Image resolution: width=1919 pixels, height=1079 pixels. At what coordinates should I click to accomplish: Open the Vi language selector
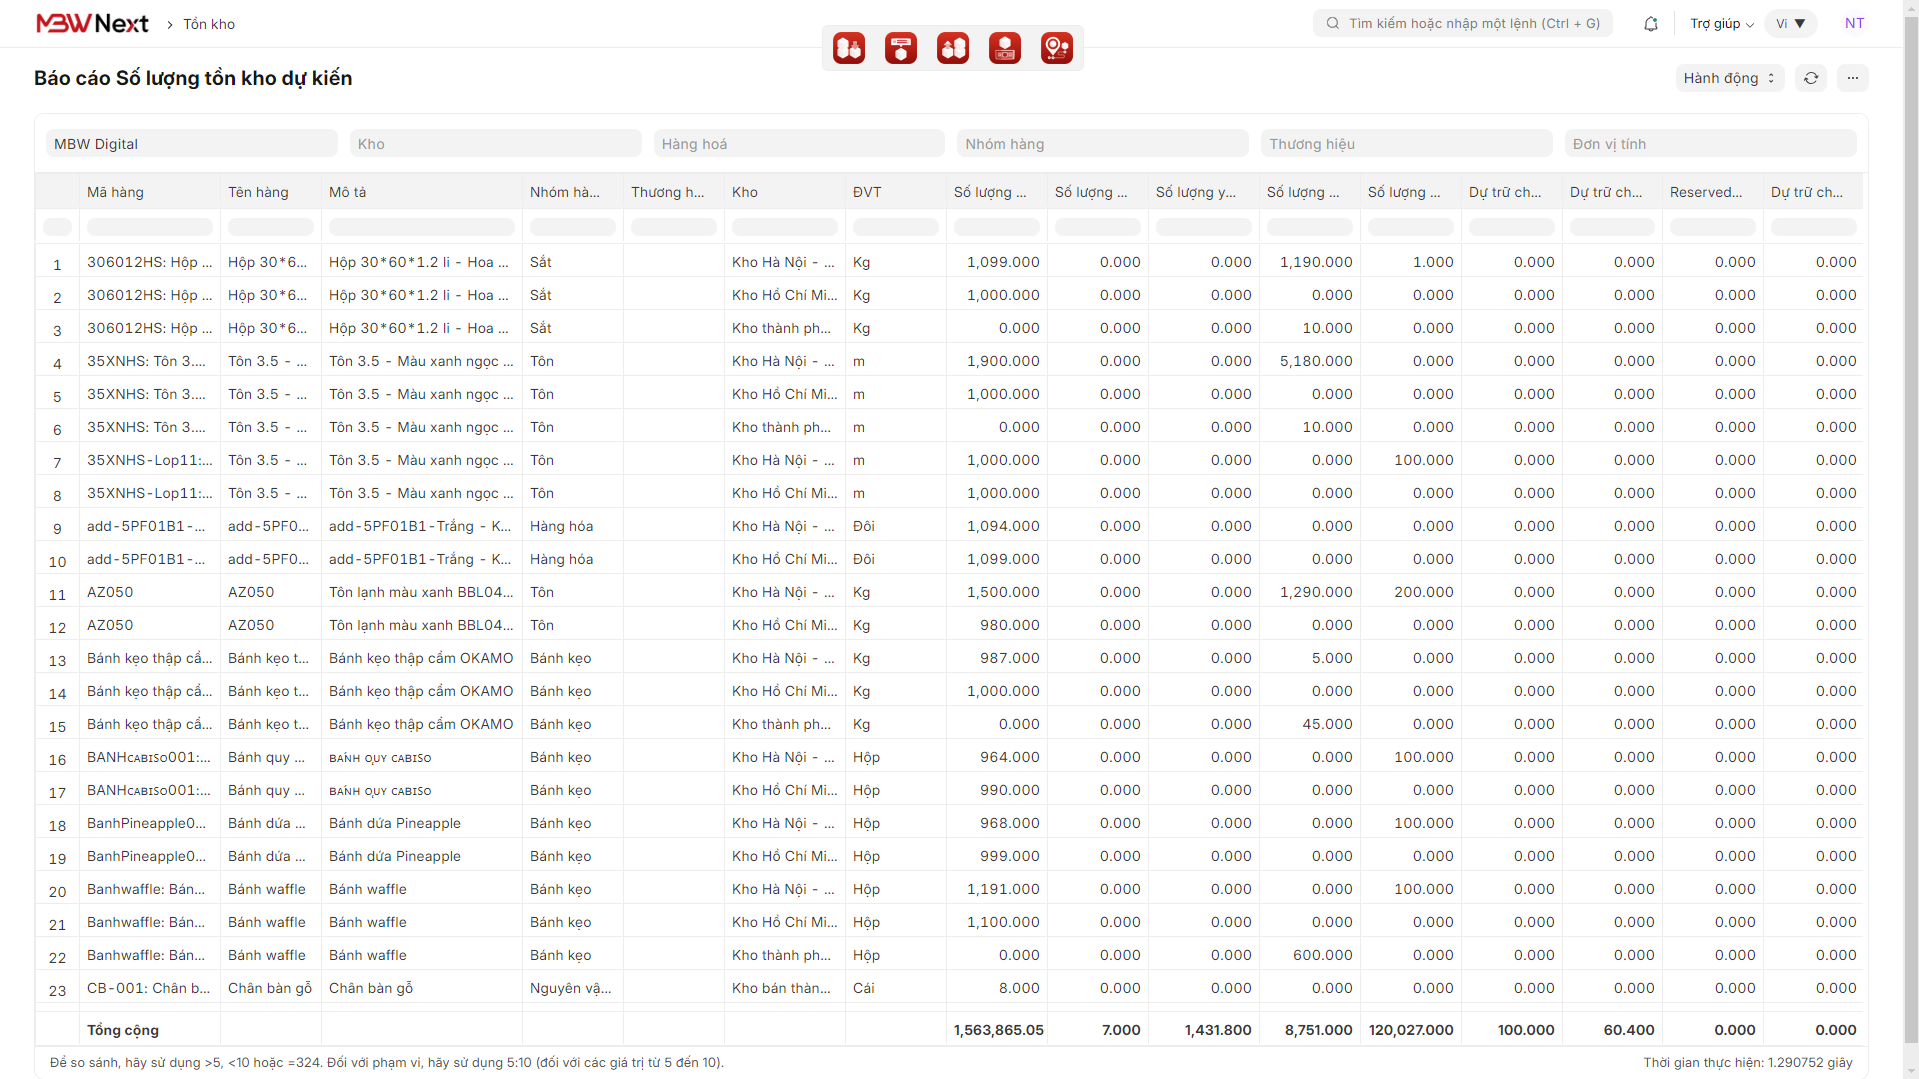[1790, 24]
